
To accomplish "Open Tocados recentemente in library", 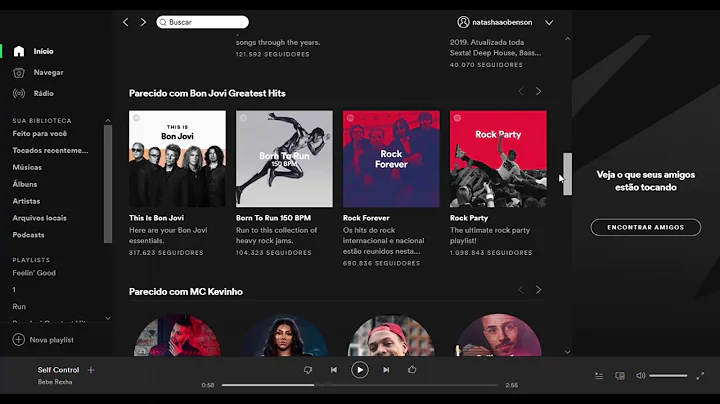I will (50, 151).
